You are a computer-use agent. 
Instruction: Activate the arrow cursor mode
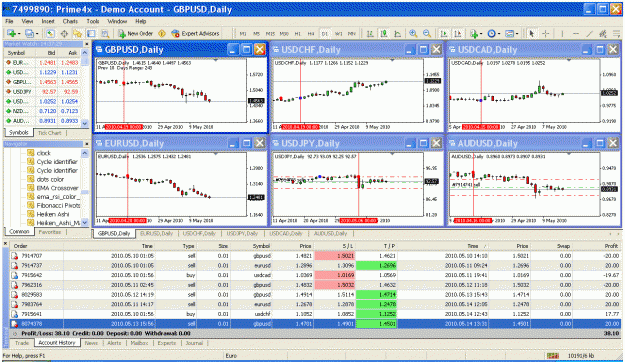(531, 34)
